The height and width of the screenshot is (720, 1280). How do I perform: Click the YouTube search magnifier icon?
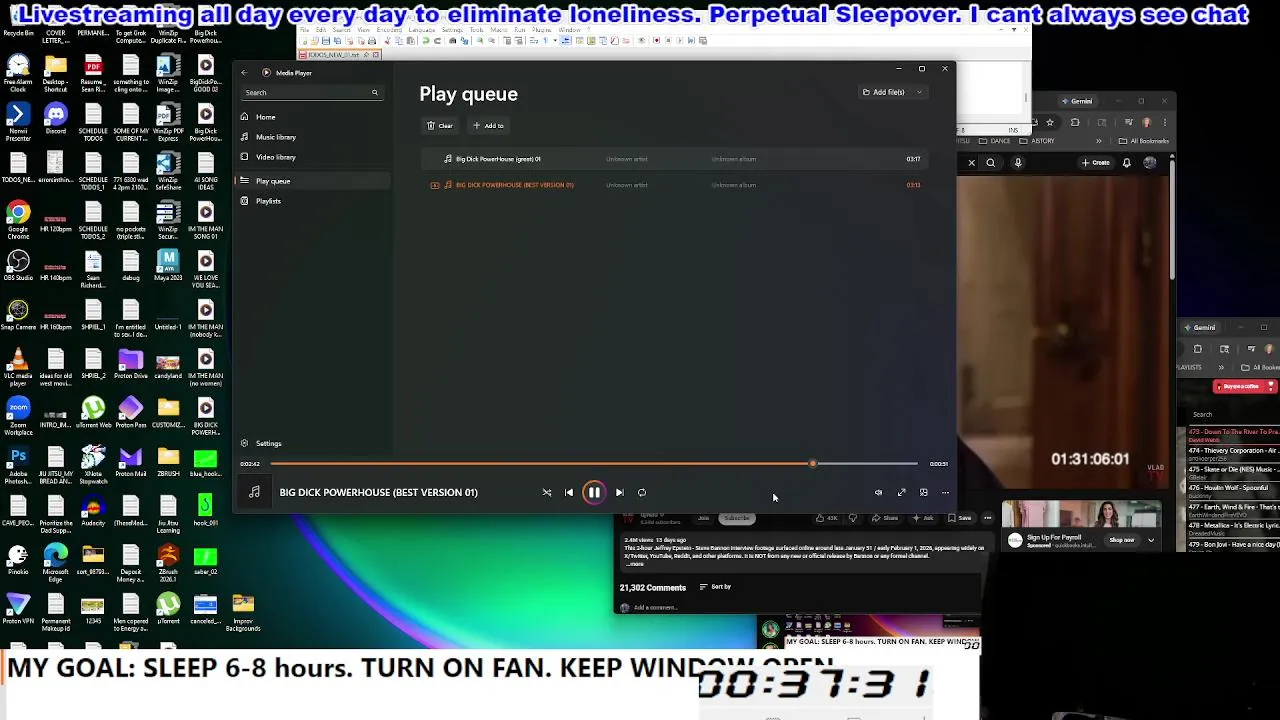pyautogui.click(x=991, y=163)
